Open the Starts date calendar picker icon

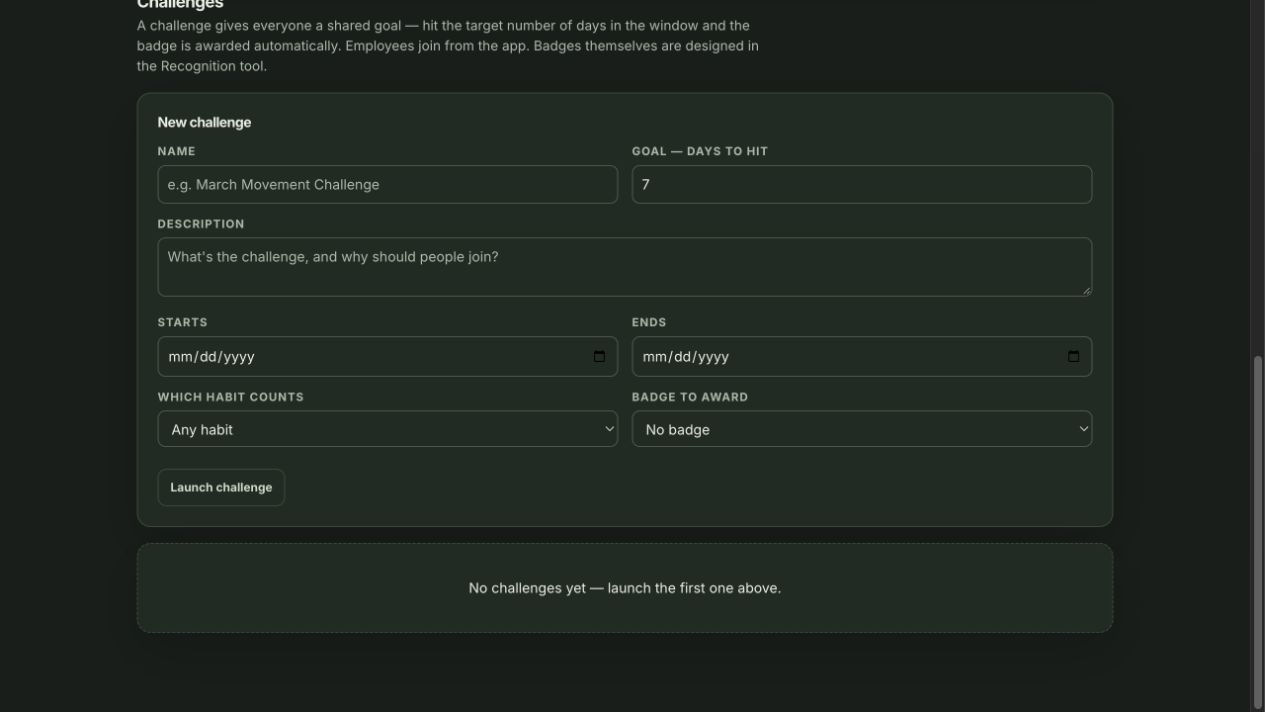[x=599, y=357]
